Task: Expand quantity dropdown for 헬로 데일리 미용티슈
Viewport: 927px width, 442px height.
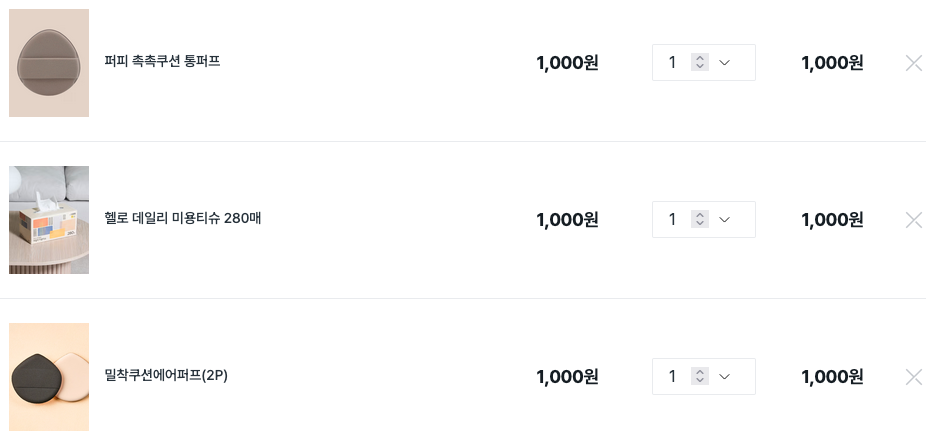Action: [725, 220]
